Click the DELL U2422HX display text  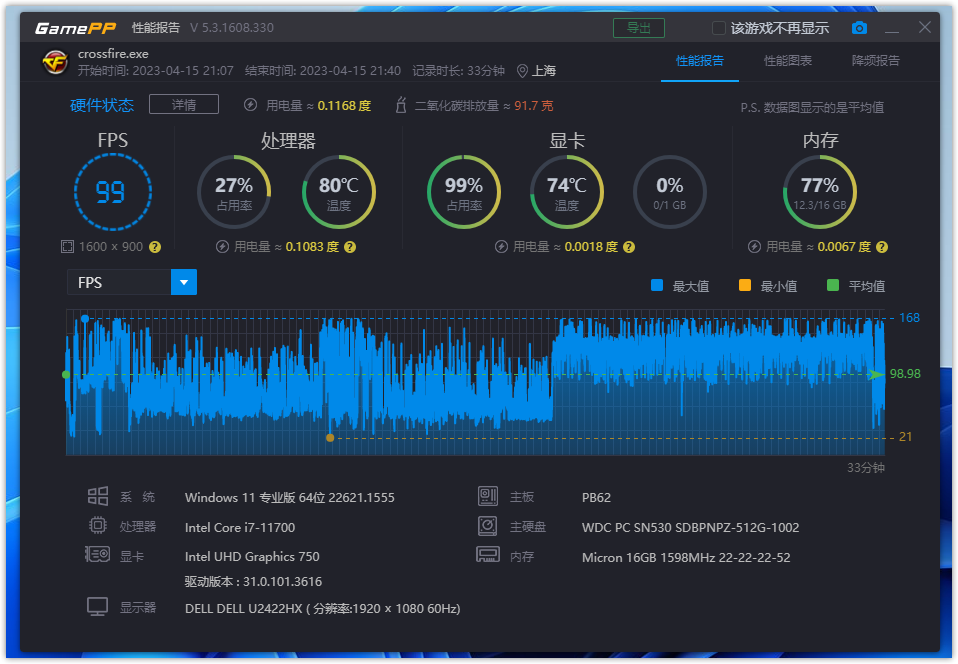pos(323,608)
